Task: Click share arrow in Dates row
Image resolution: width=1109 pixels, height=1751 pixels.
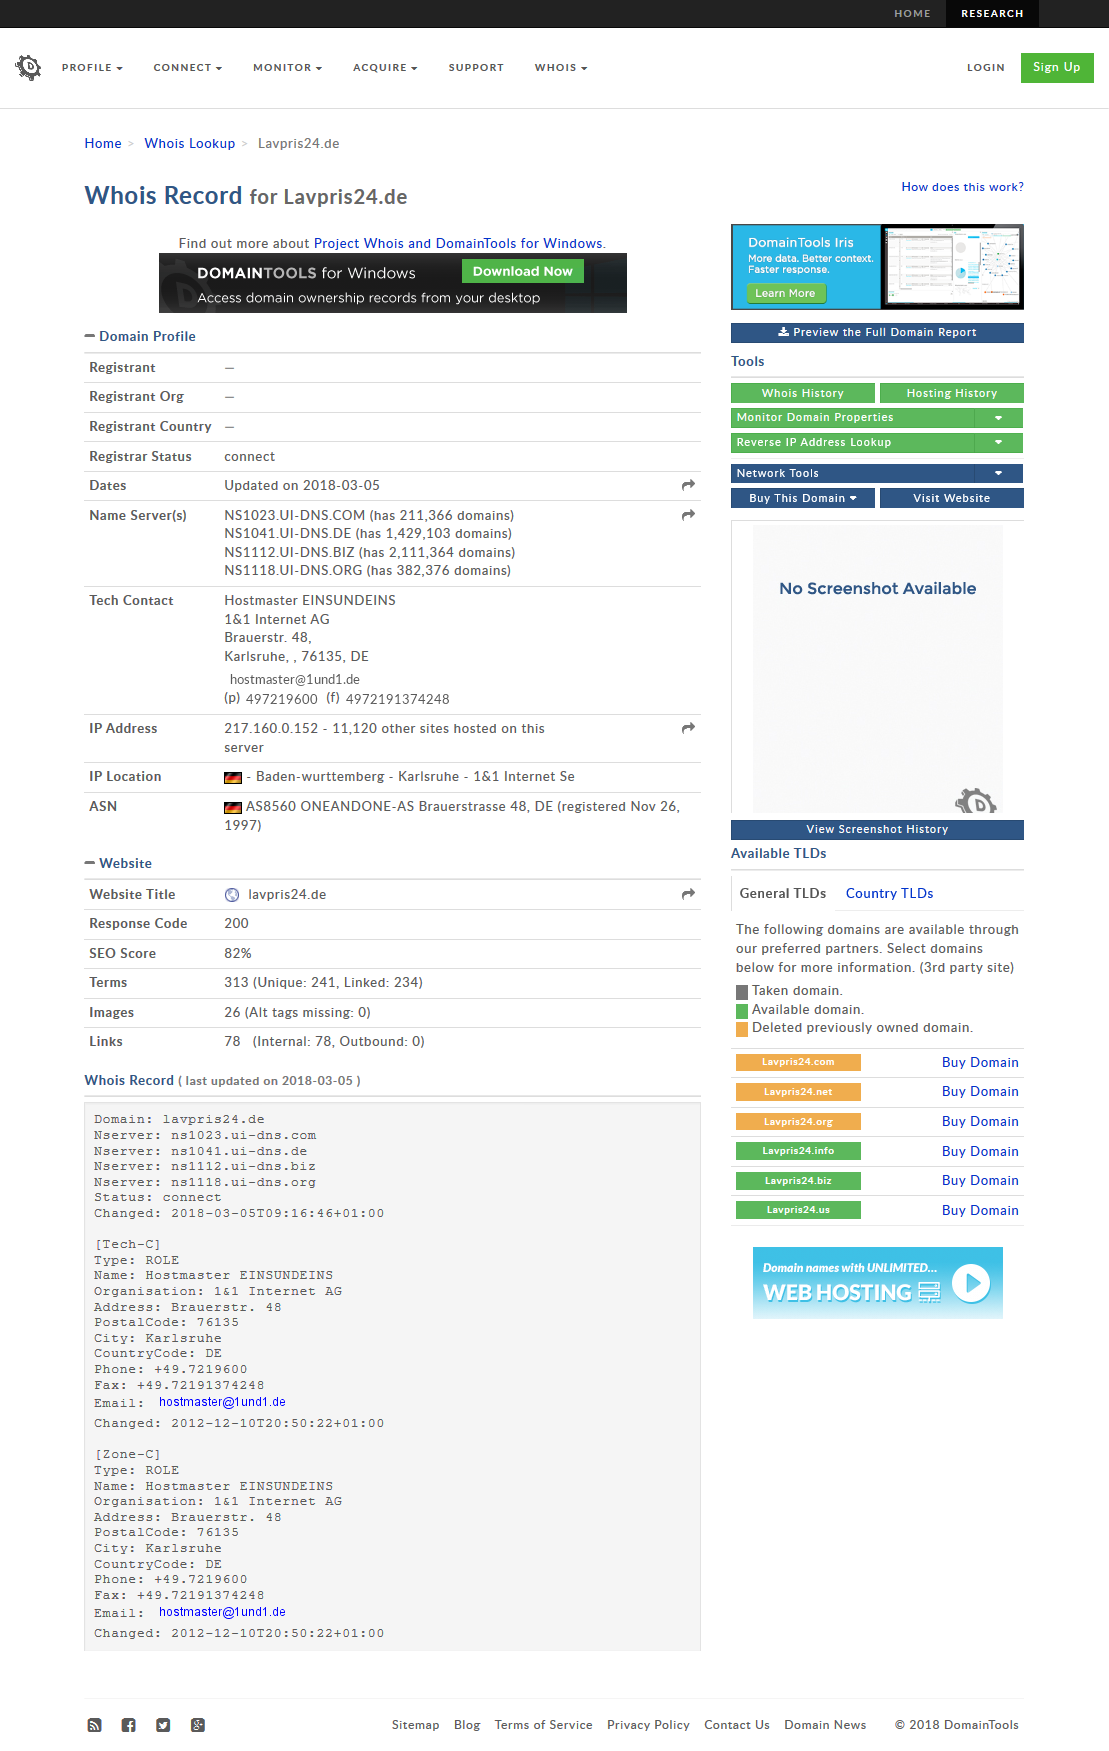Action: (688, 485)
